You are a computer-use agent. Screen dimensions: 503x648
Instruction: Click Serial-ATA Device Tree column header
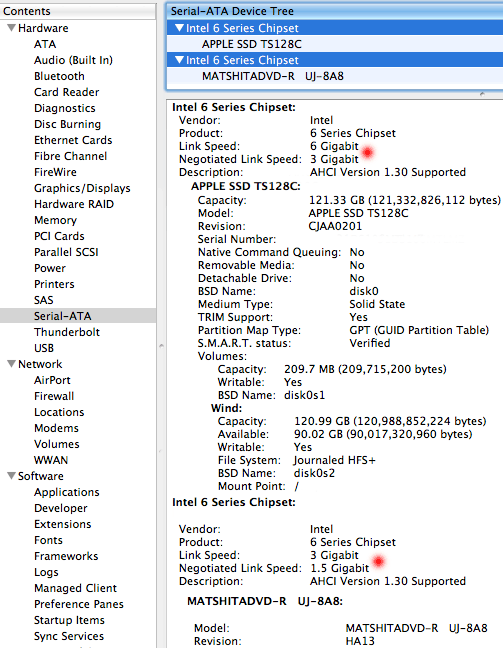334,11
